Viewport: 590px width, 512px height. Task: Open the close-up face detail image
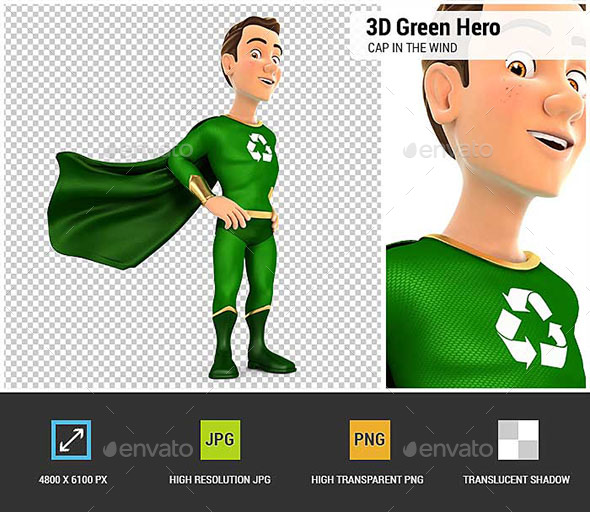coord(486,196)
